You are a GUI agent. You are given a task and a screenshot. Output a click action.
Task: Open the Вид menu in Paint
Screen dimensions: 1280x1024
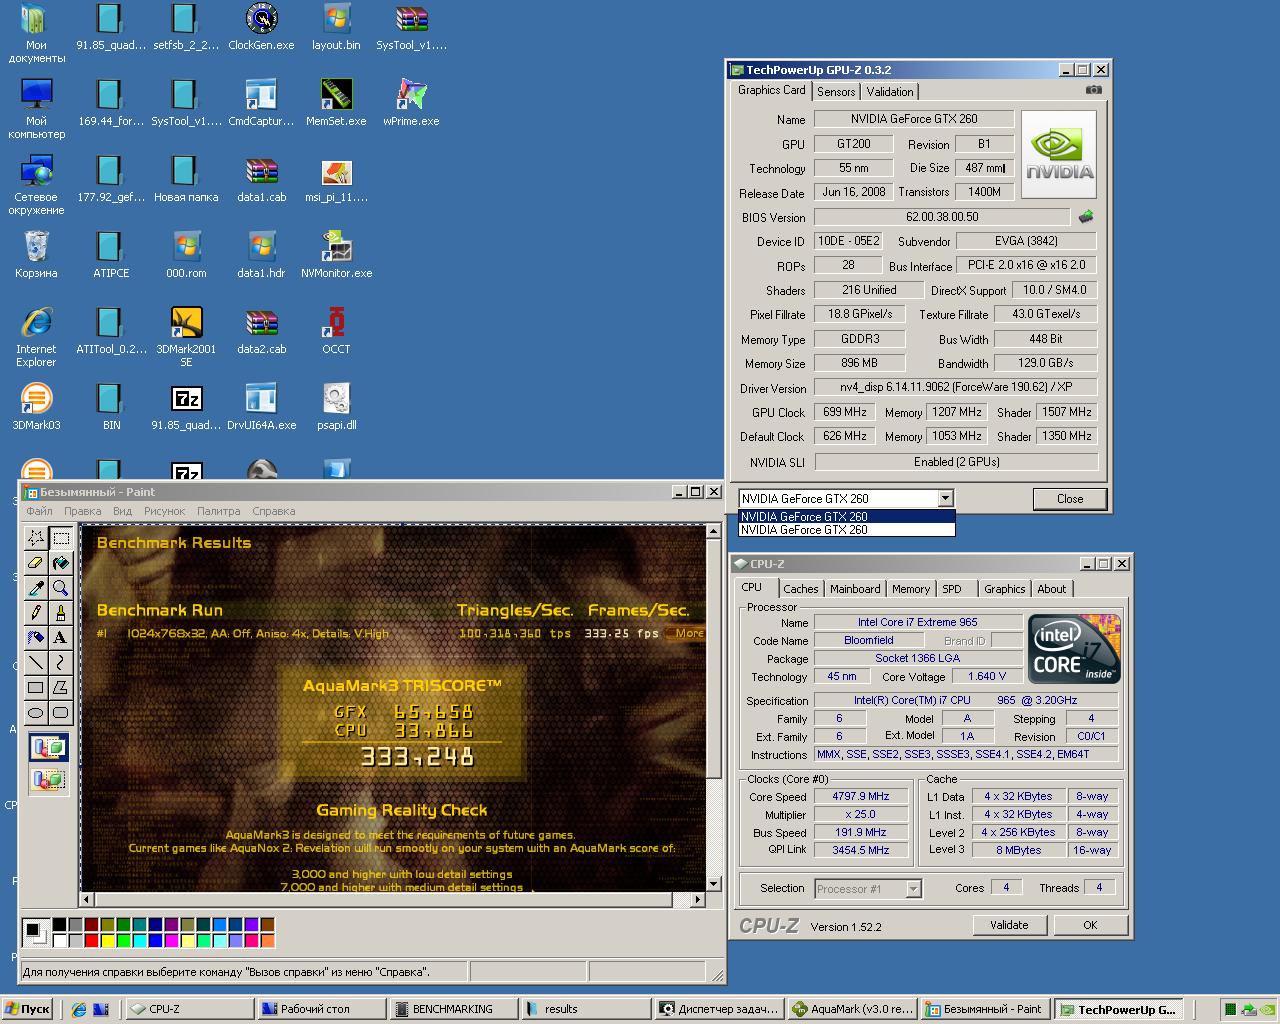[122, 511]
